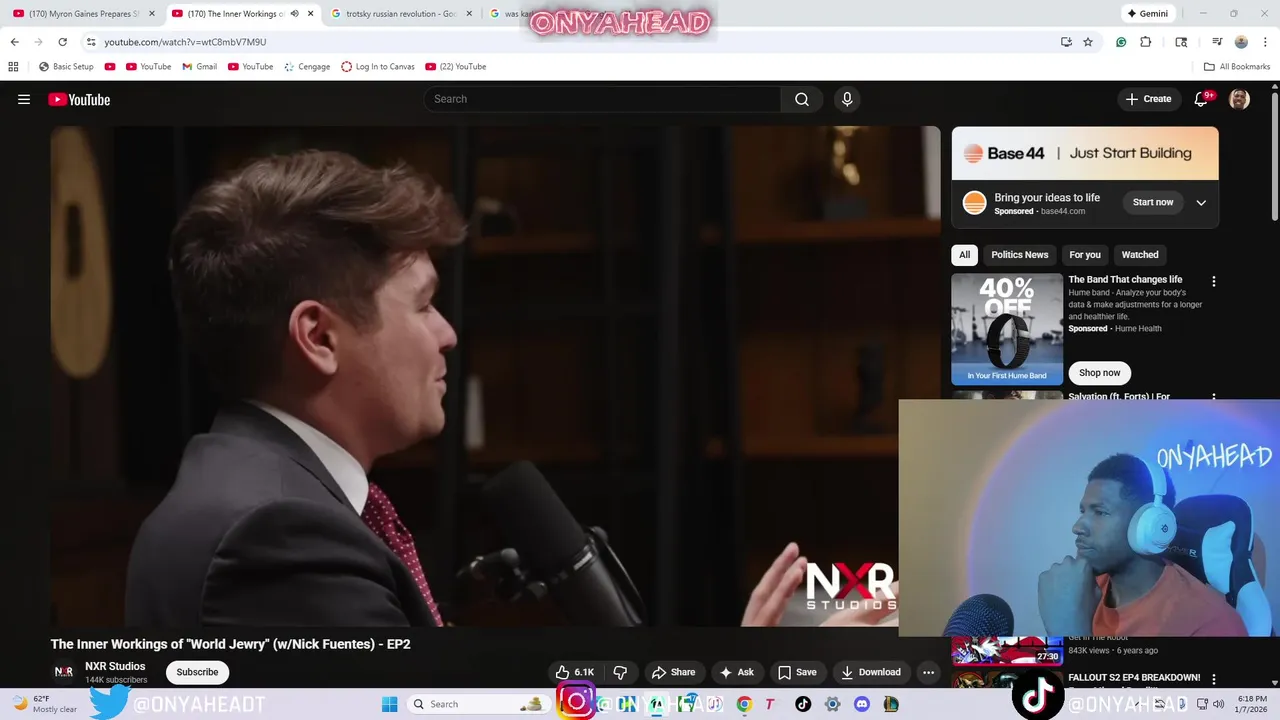Bookmark this page with star icon
The image size is (1280, 720).
pyautogui.click(x=1088, y=42)
